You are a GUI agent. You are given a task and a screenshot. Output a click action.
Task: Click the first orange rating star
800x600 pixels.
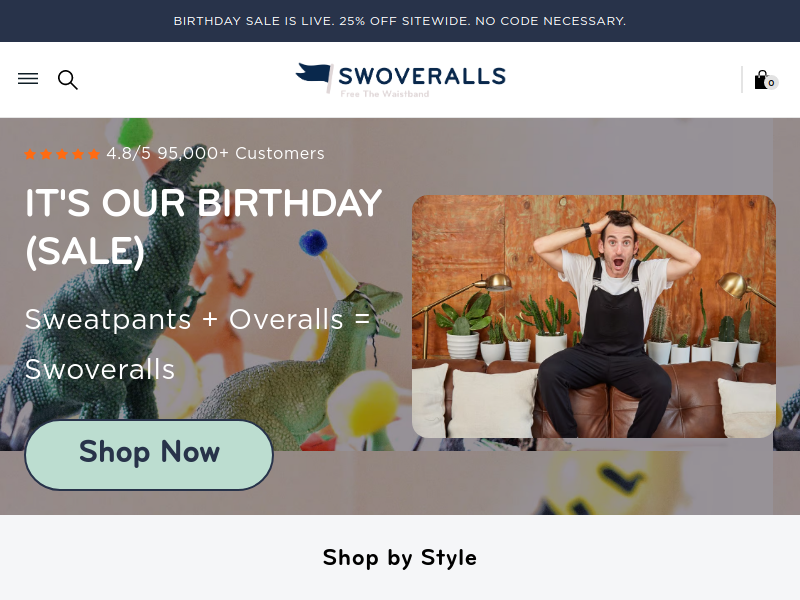click(x=30, y=154)
